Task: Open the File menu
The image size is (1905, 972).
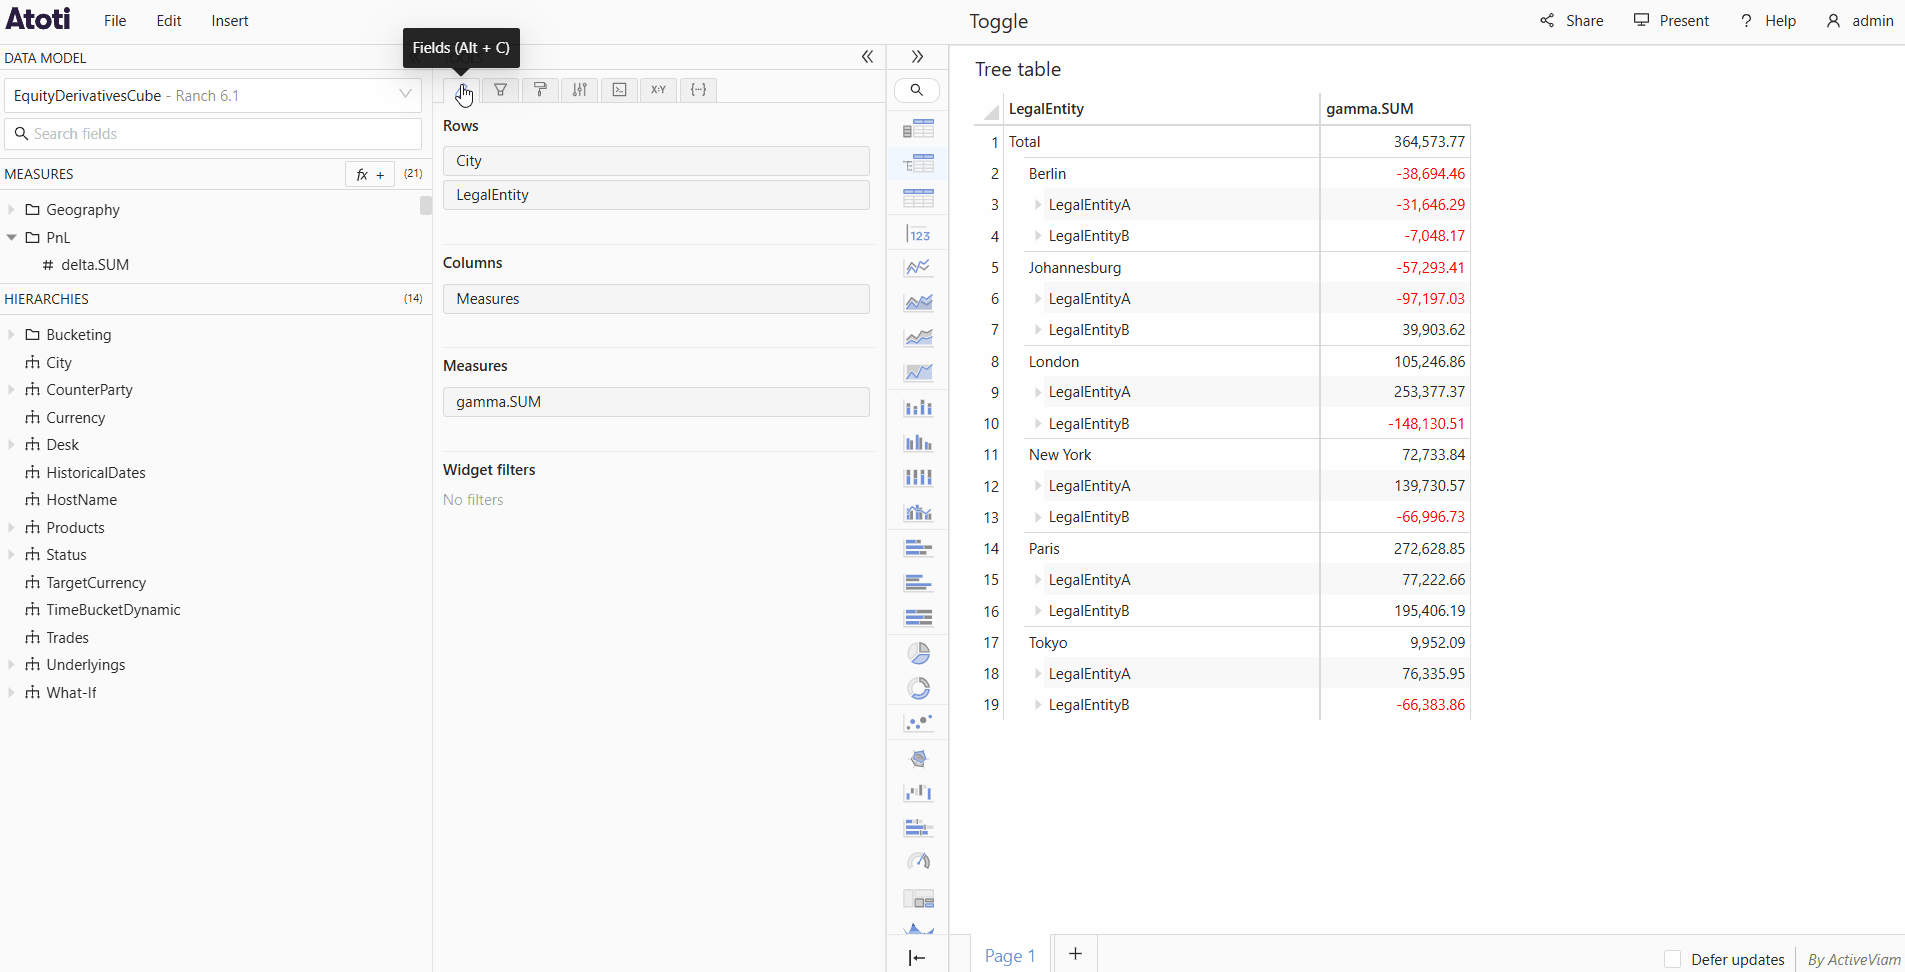Action: click(x=115, y=21)
